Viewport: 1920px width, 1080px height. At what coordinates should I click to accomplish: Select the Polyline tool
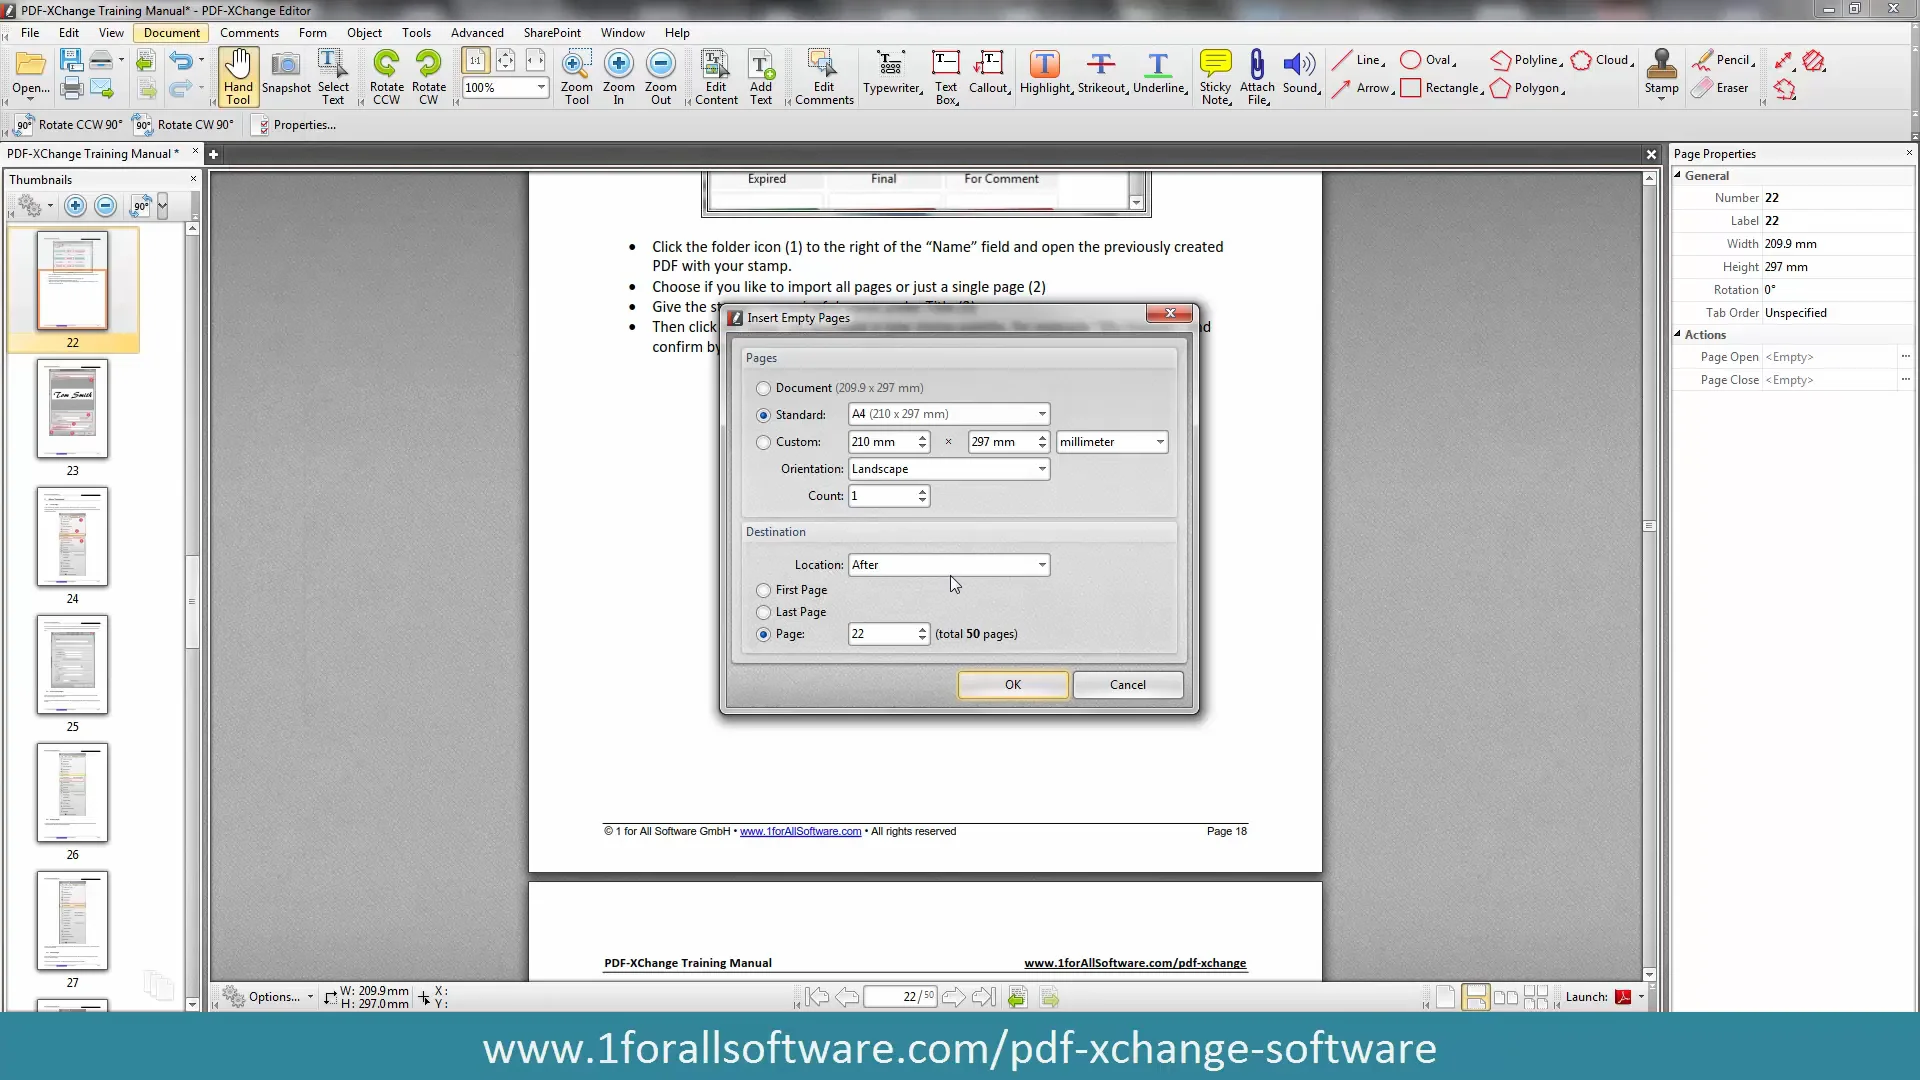tap(1526, 61)
